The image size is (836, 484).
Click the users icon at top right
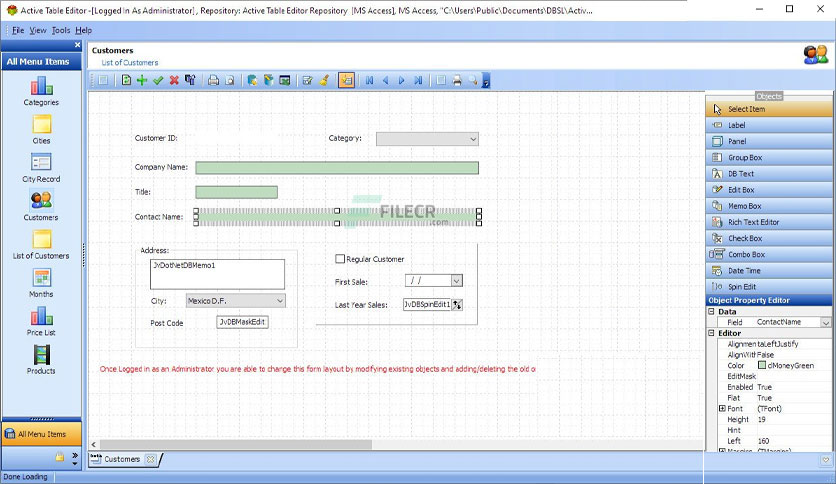coord(816,54)
